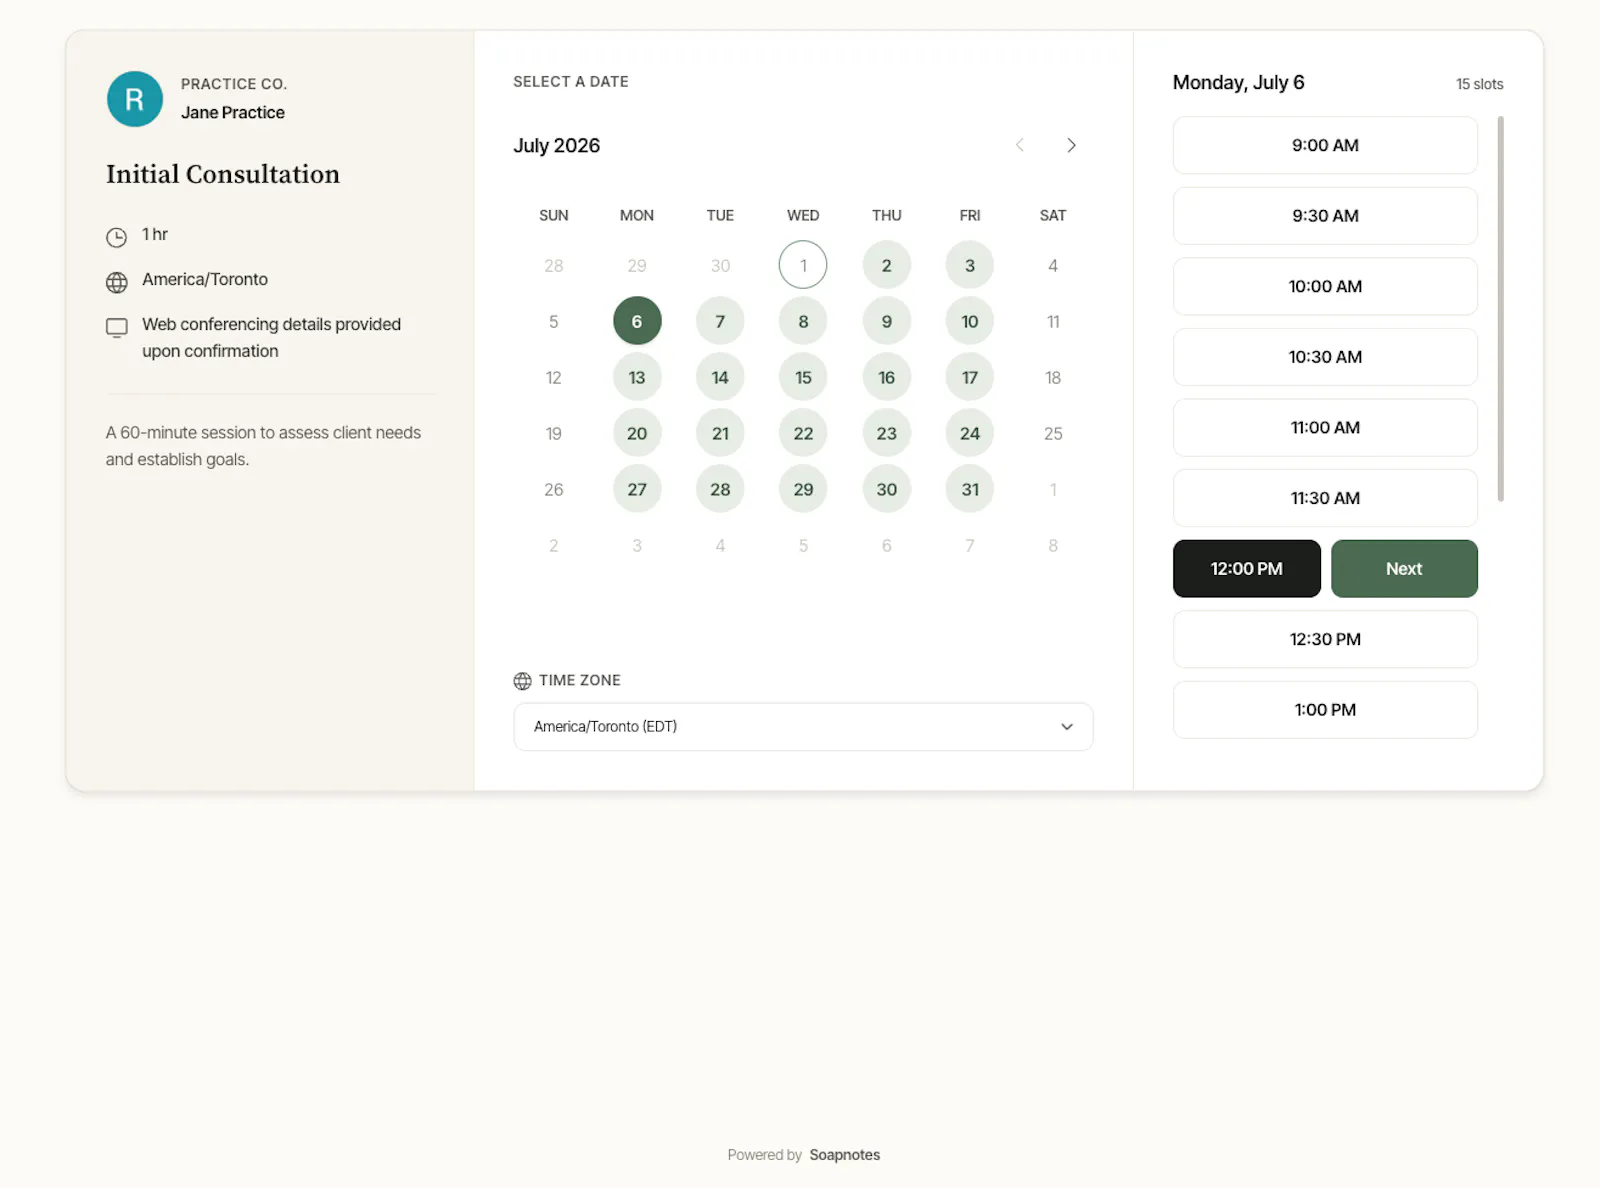Viewport: 1600px width, 1188px height.
Task: Select July 1 on the calendar
Action: (x=803, y=265)
